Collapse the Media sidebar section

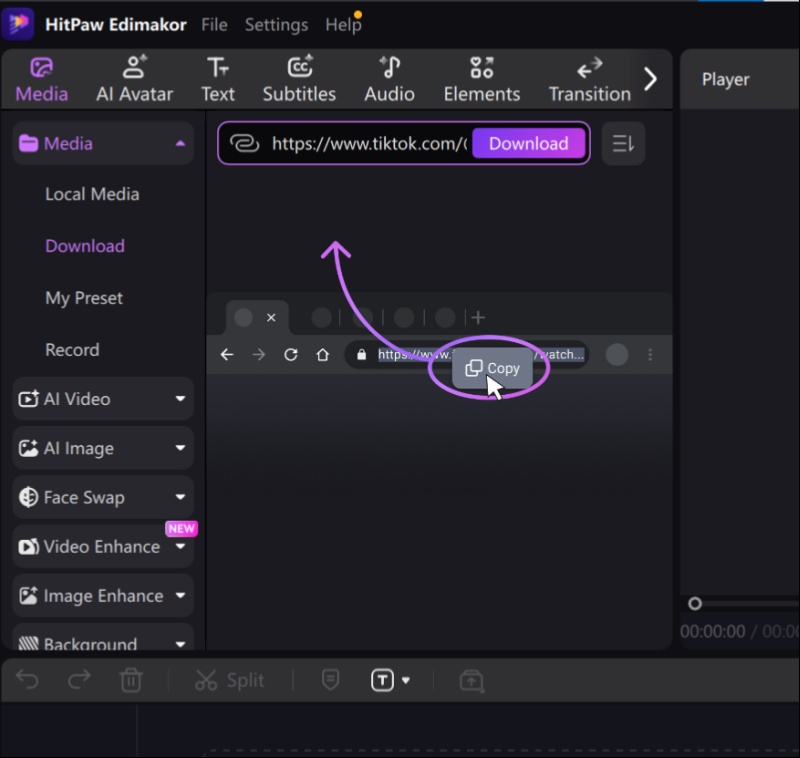[180, 144]
